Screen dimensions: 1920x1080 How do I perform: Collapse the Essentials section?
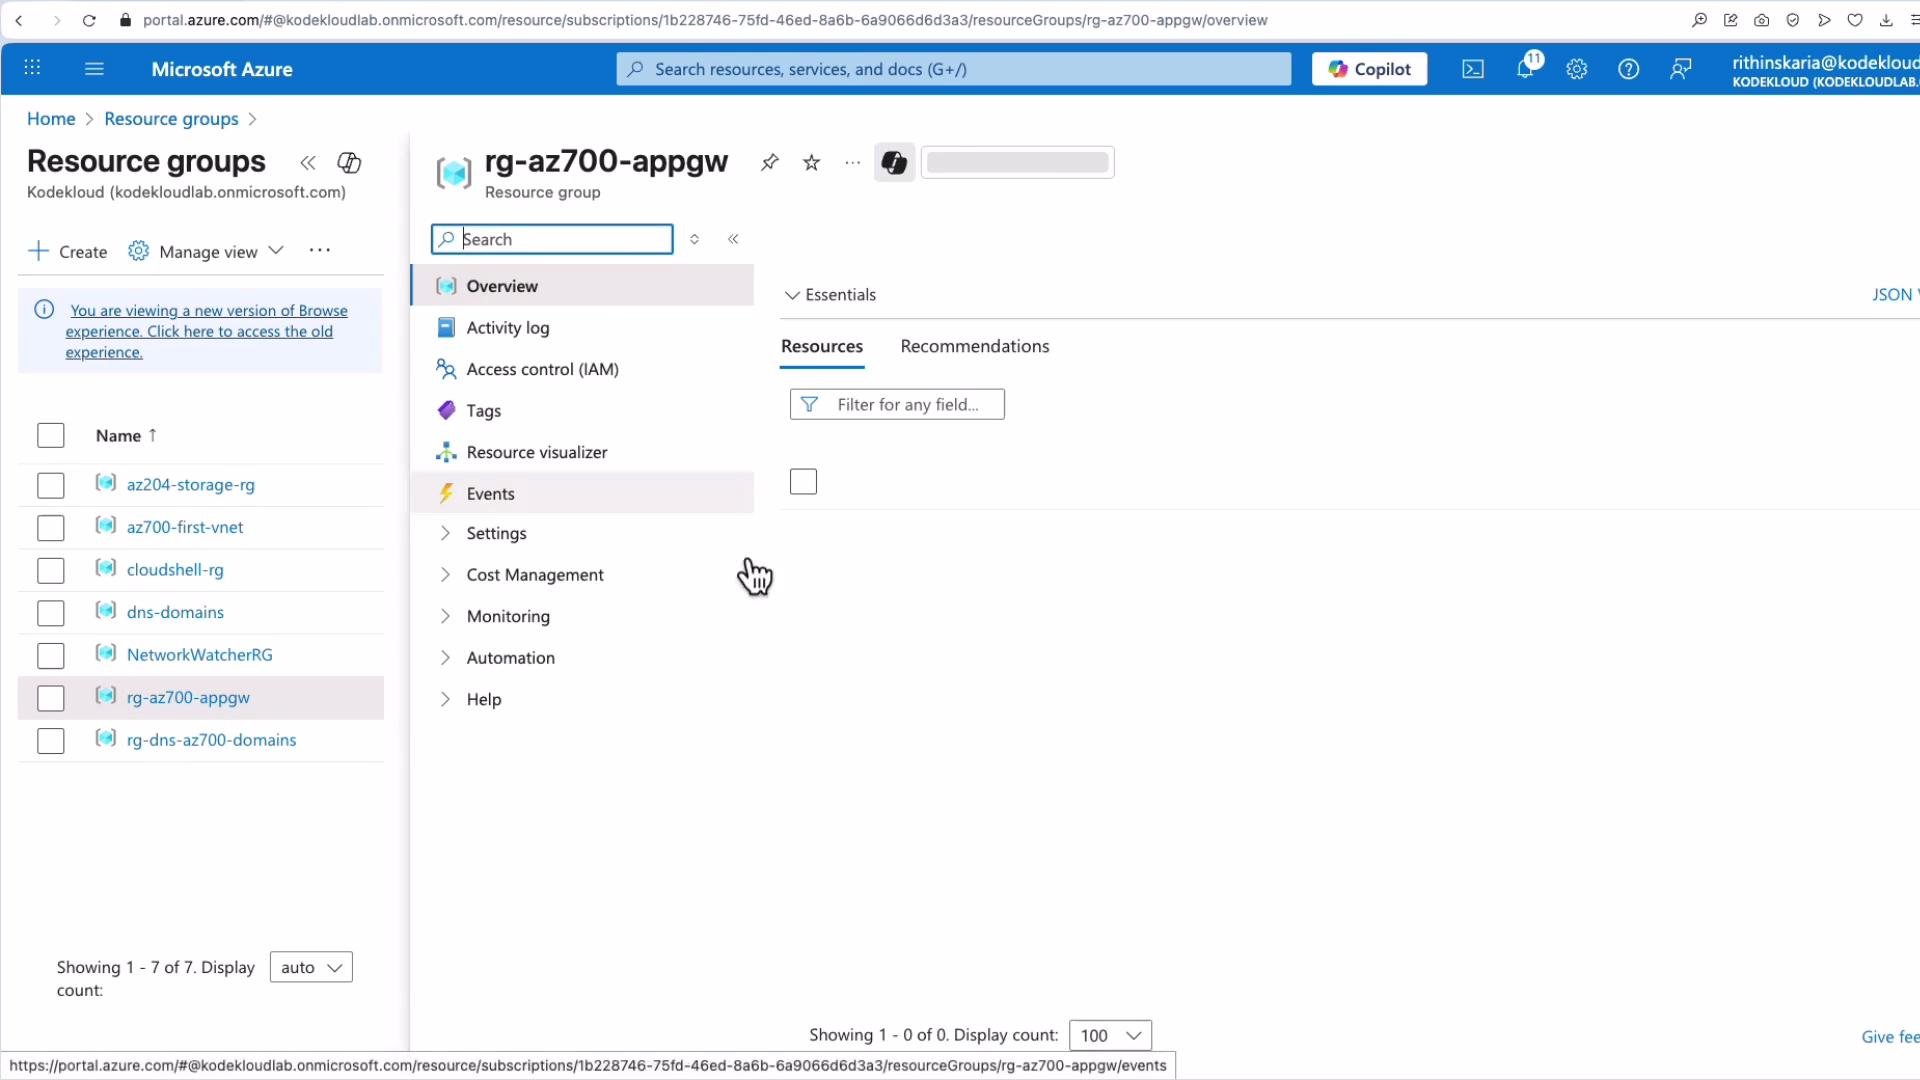830,295
